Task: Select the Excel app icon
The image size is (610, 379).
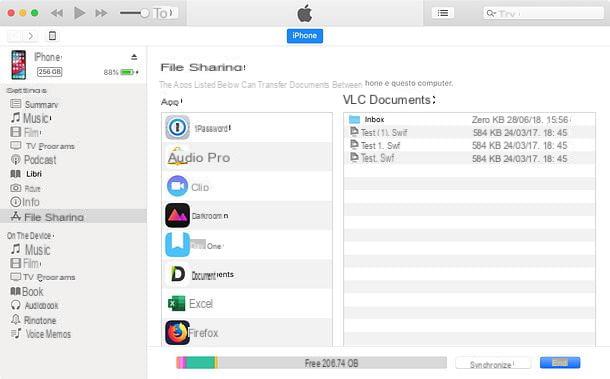Action: (177, 304)
